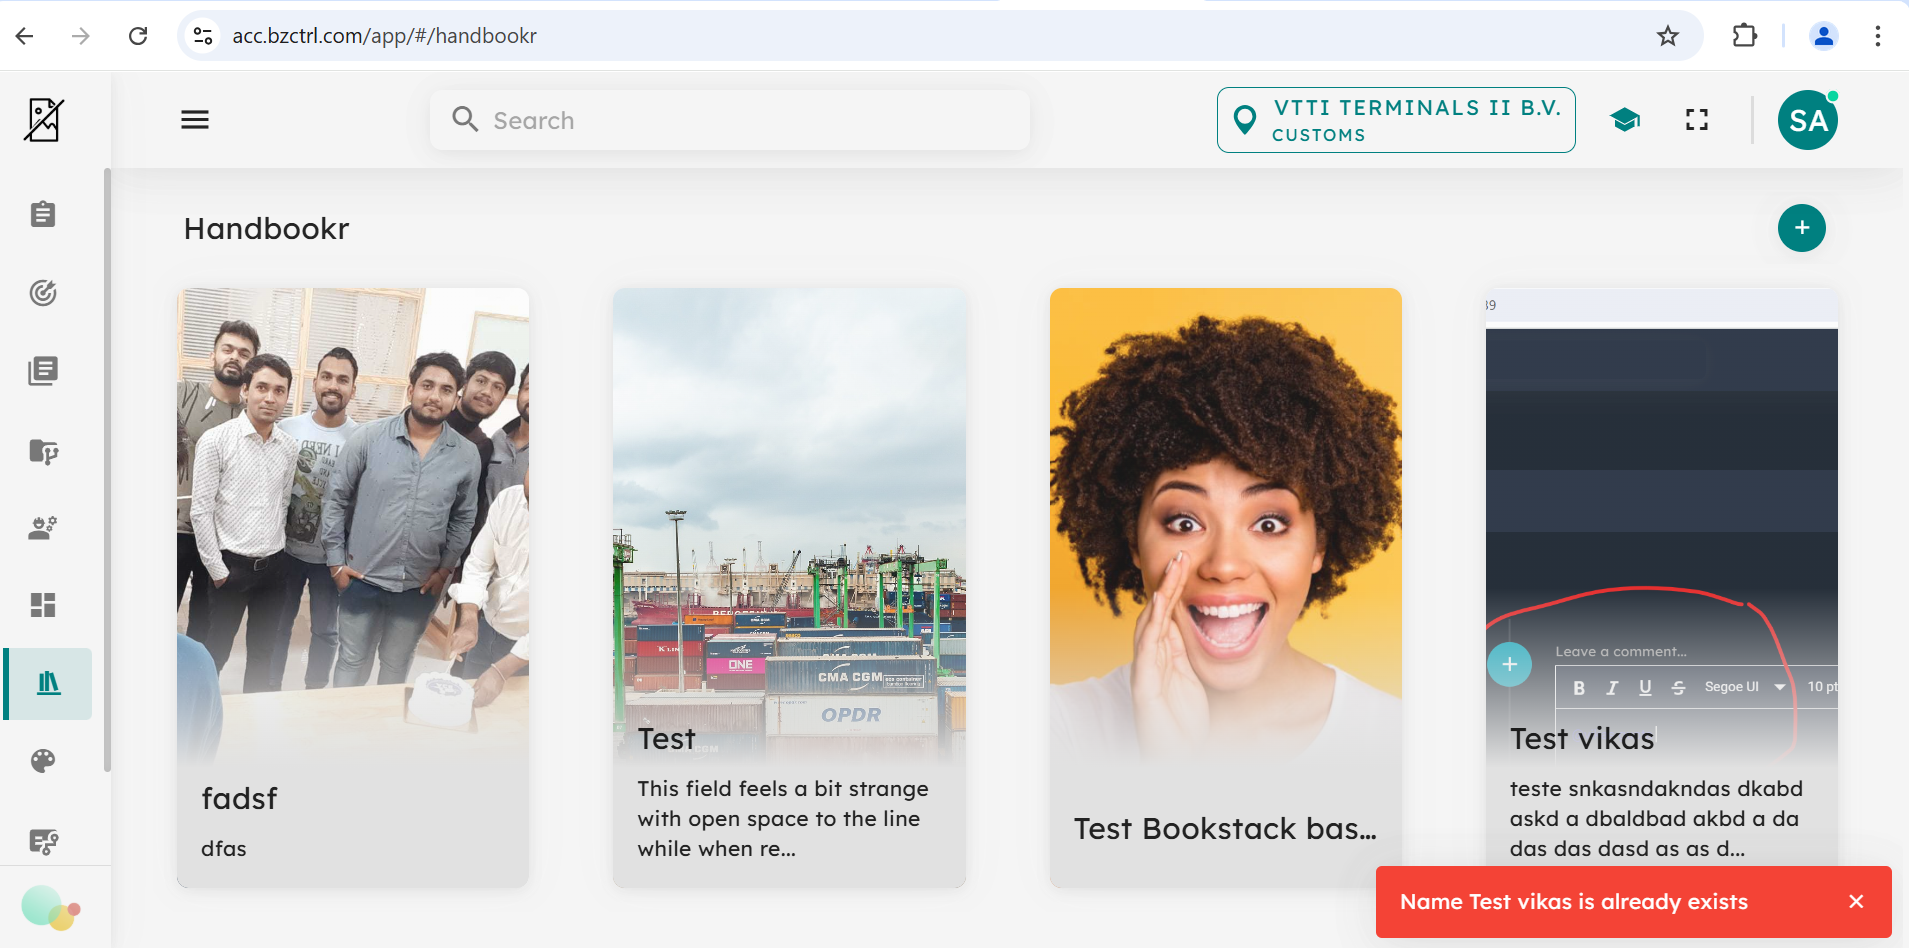
Task: Click the graduation cap academy icon
Action: pyautogui.click(x=1625, y=120)
